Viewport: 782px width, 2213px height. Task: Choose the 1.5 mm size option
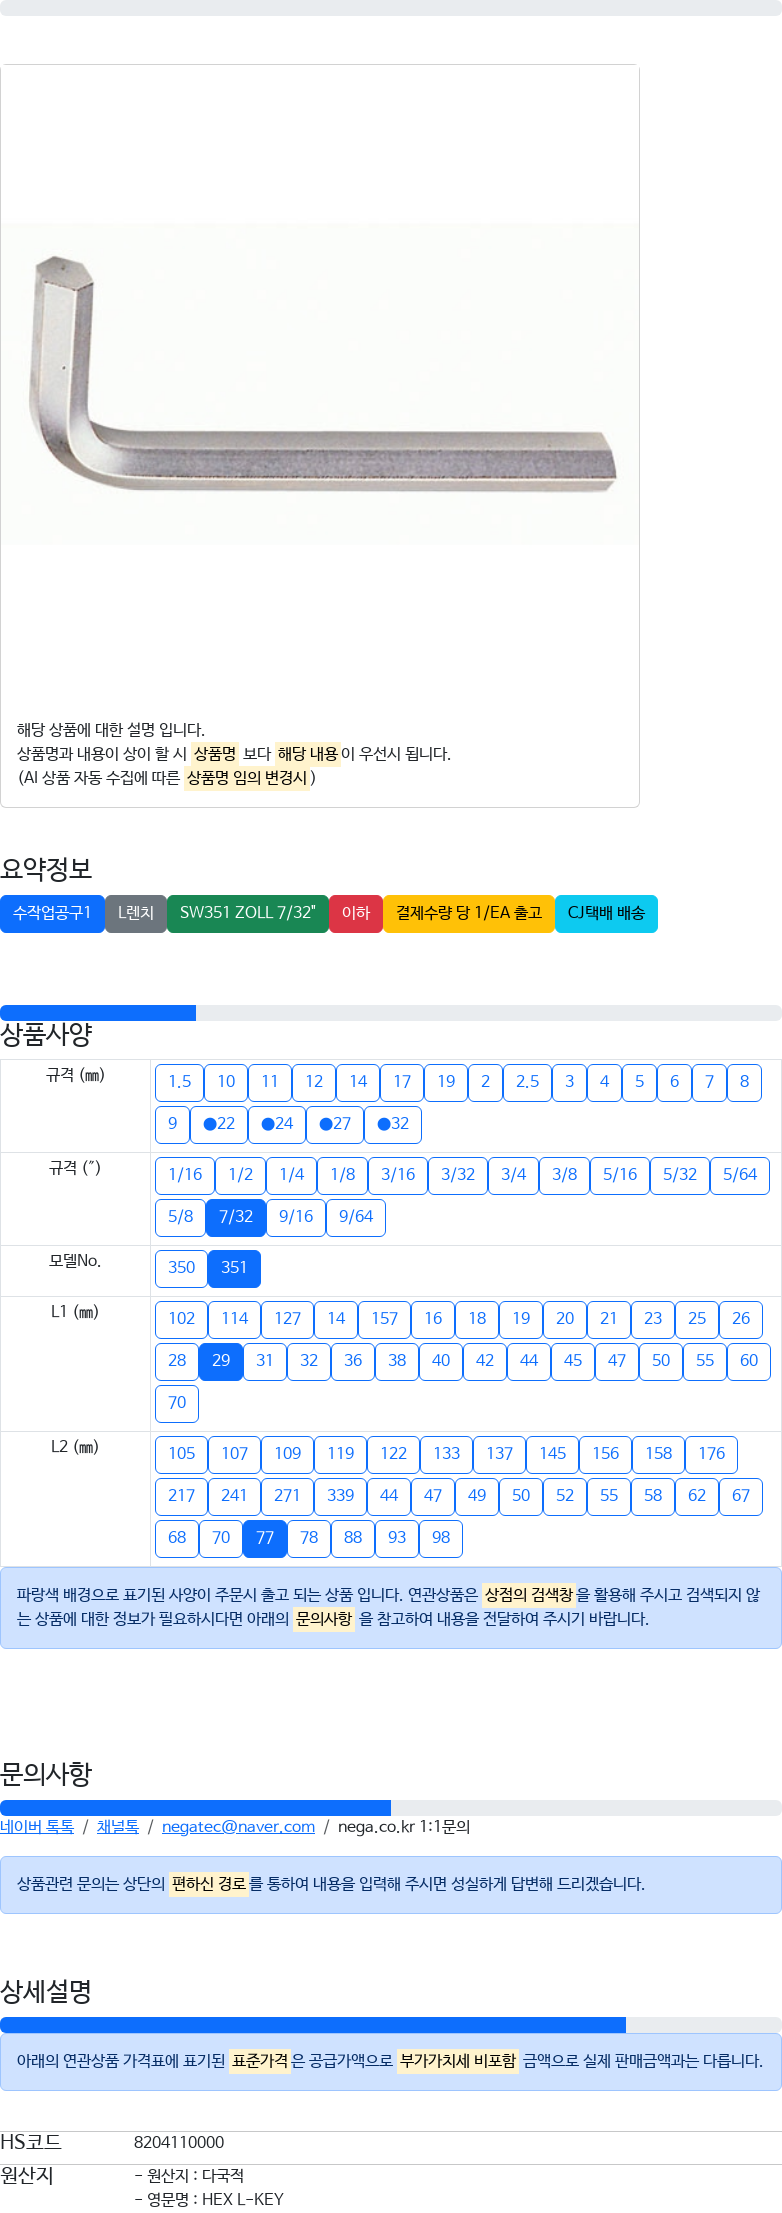[179, 1082]
